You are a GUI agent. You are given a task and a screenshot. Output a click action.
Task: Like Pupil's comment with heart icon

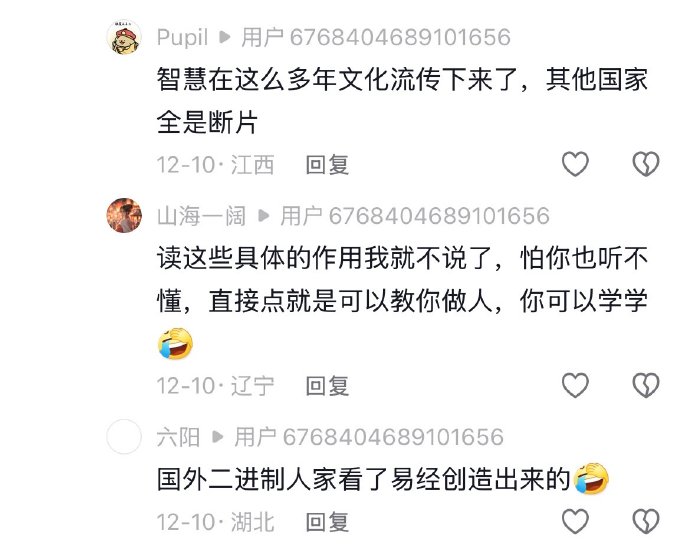pos(575,164)
